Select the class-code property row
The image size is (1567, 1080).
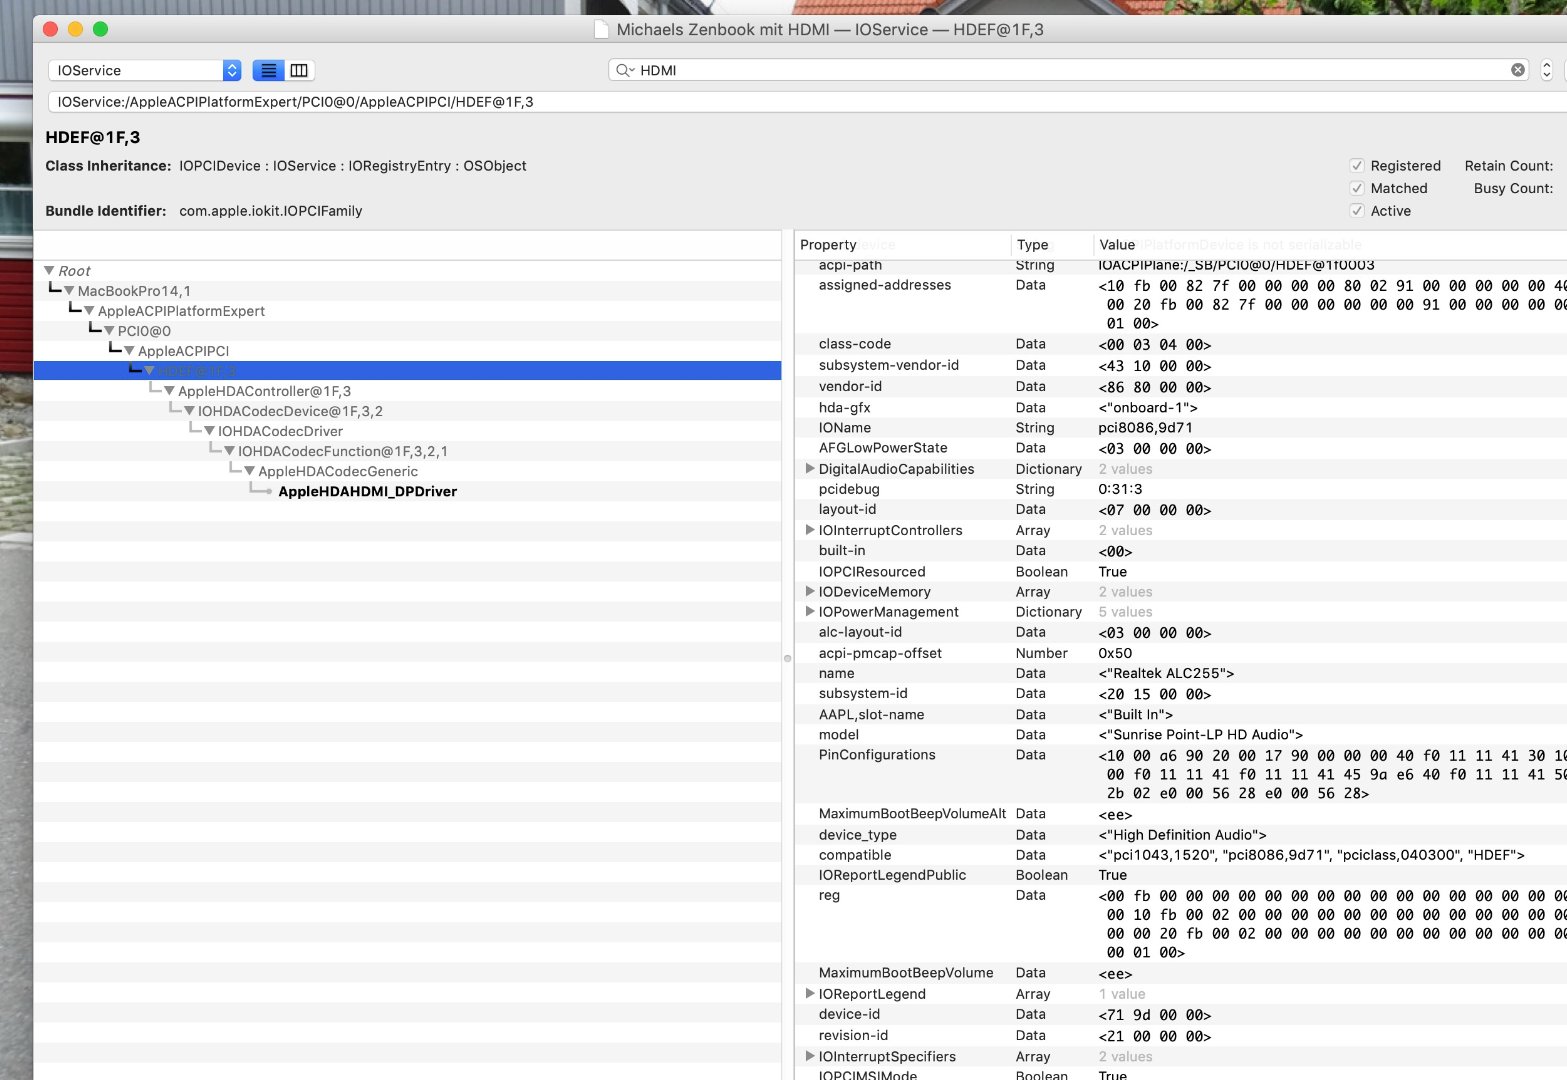click(x=1181, y=344)
